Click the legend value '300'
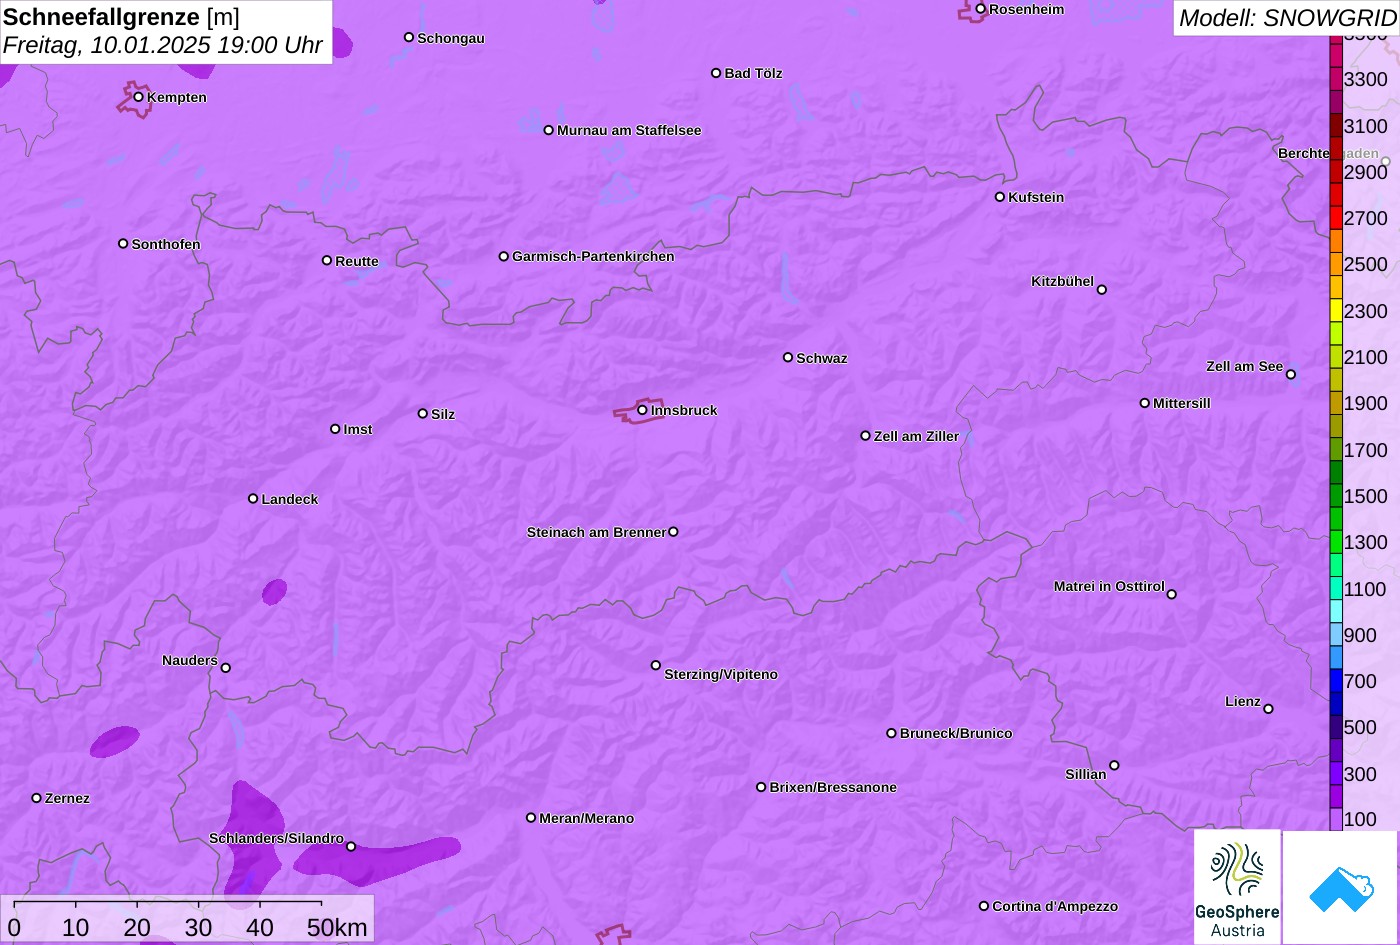Viewport: 1400px width, 945px height. point(1360,774)
